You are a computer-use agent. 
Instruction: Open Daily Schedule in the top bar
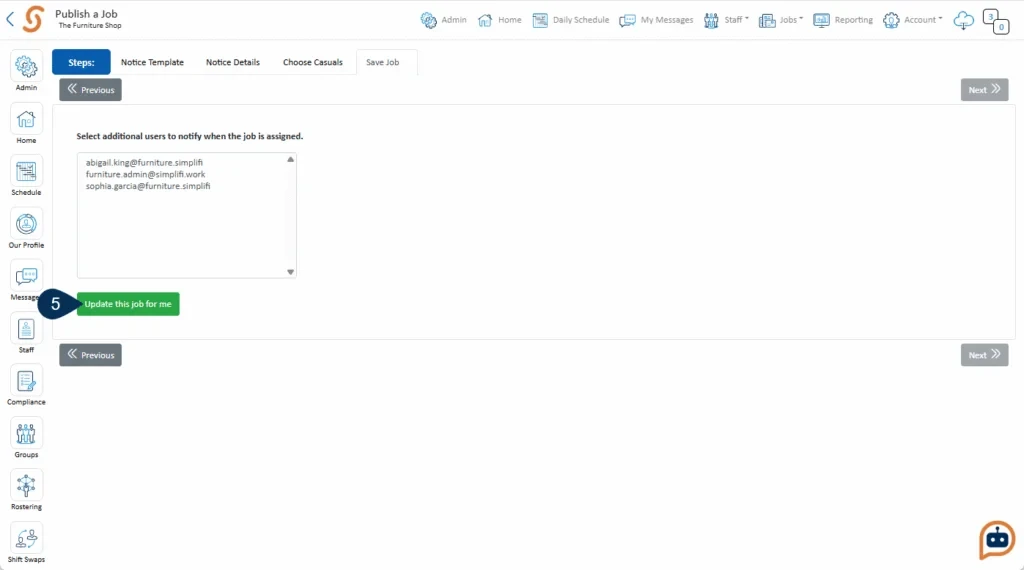point(571,20)
